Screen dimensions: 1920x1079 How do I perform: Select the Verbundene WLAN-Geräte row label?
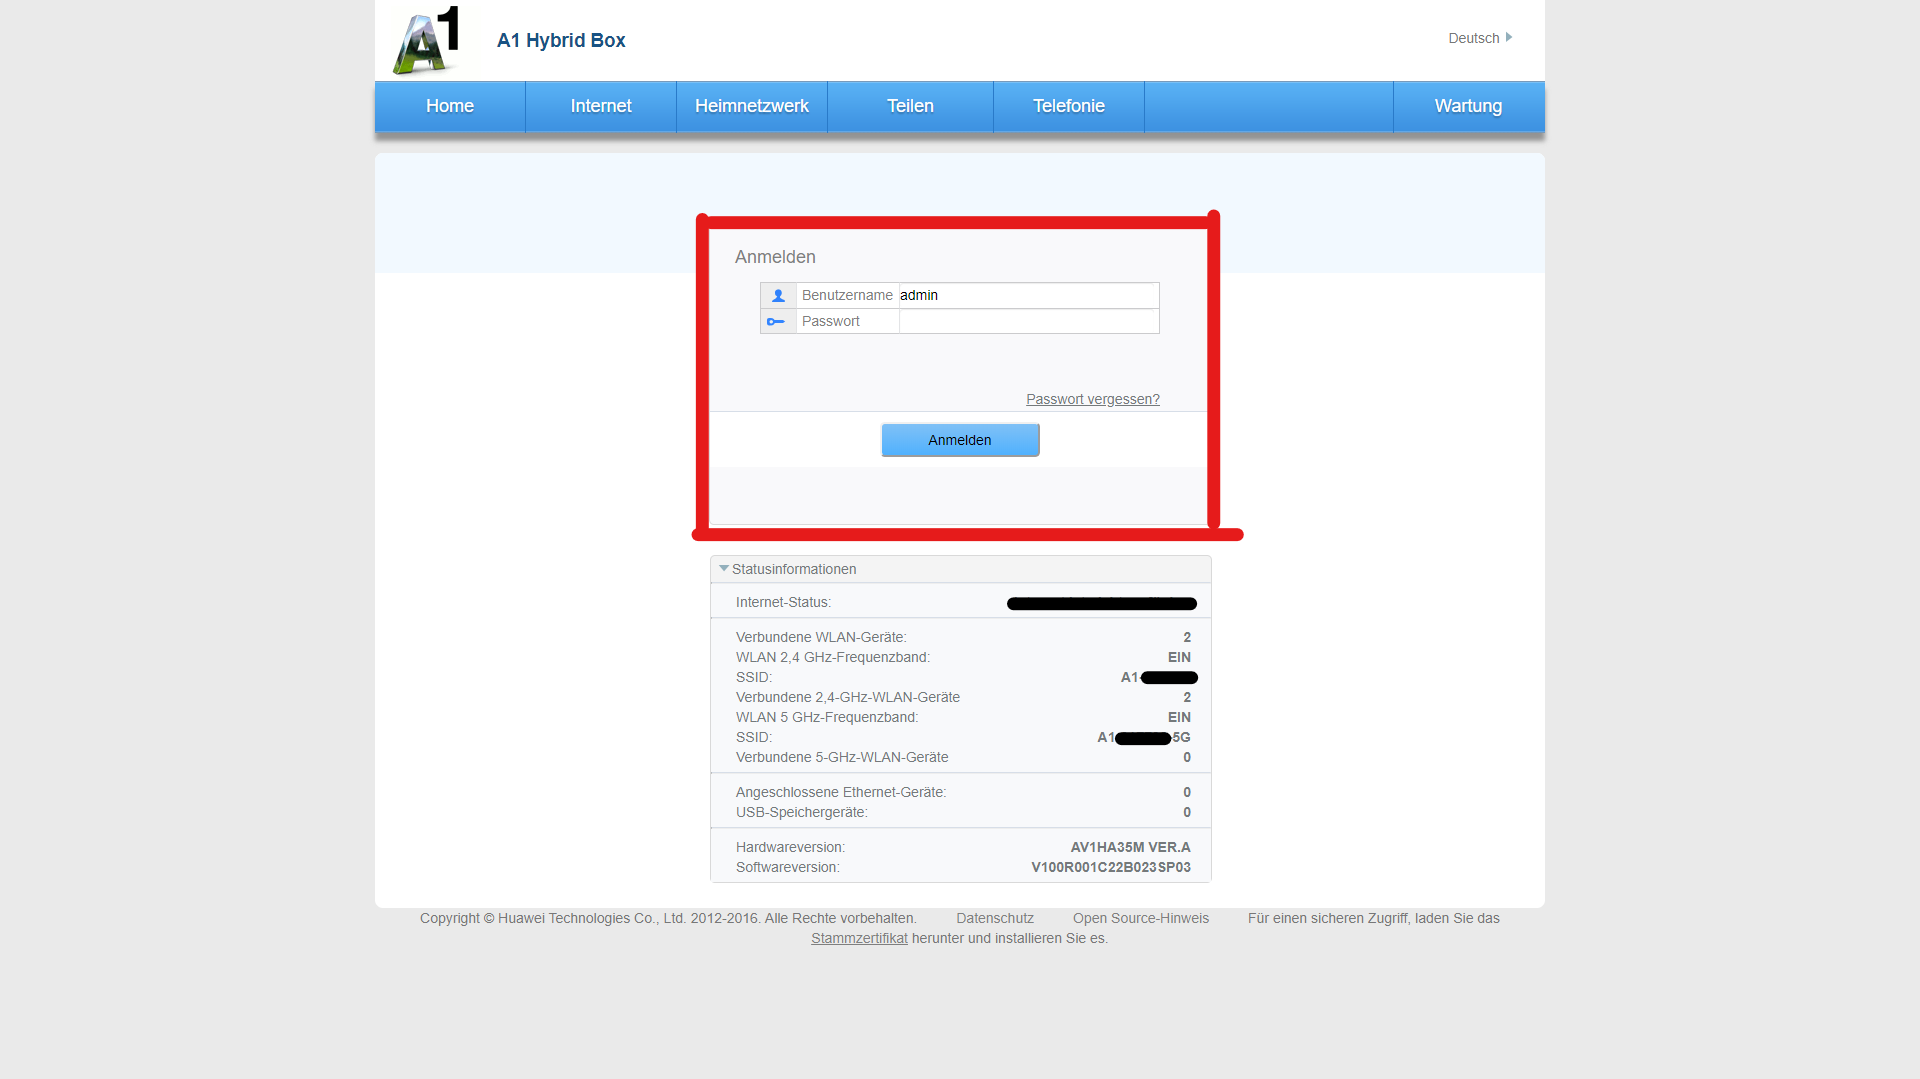[821, 637]
